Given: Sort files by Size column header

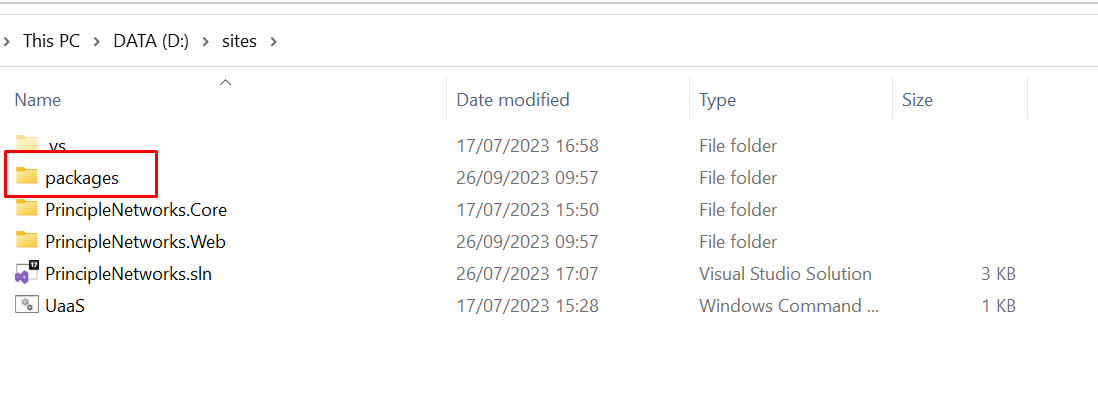Looking at the screenshot, I should point(917,100).
